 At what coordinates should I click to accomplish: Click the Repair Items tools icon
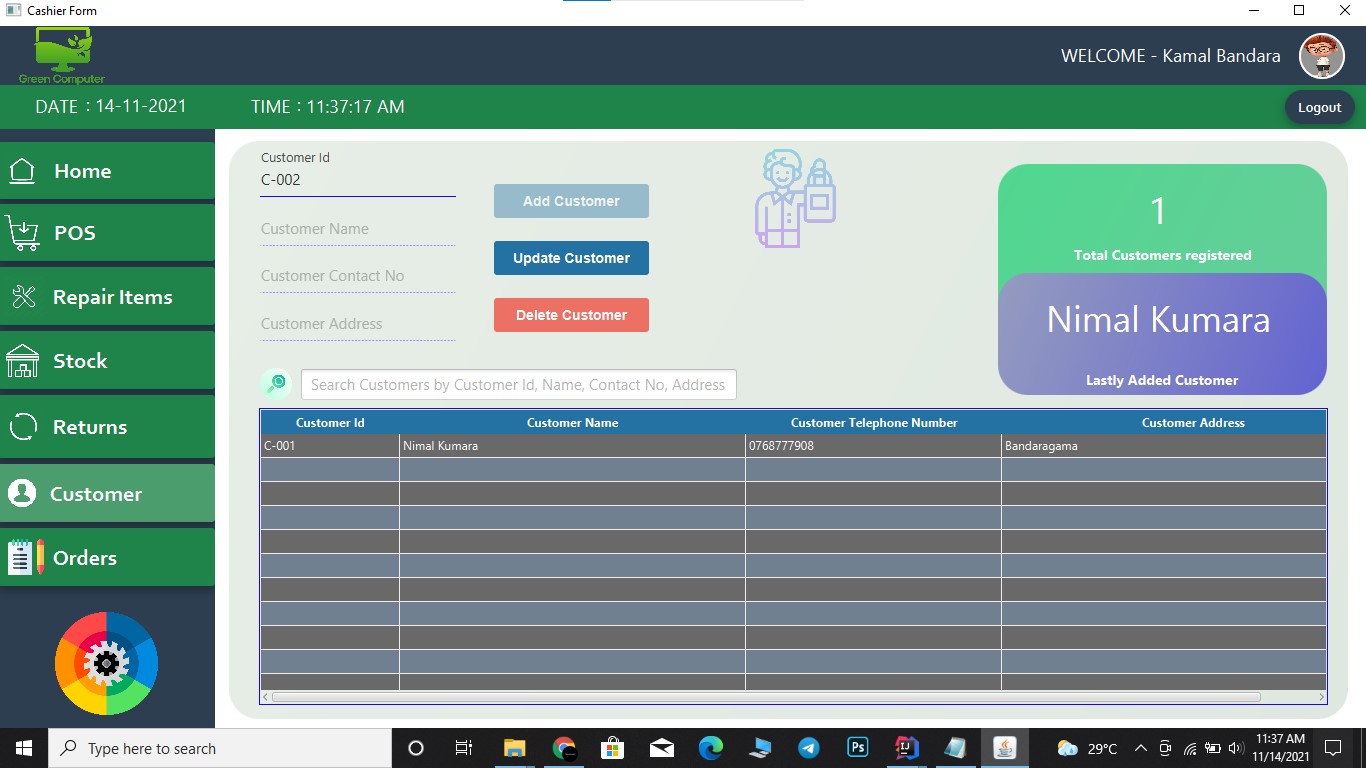[26, 296]
